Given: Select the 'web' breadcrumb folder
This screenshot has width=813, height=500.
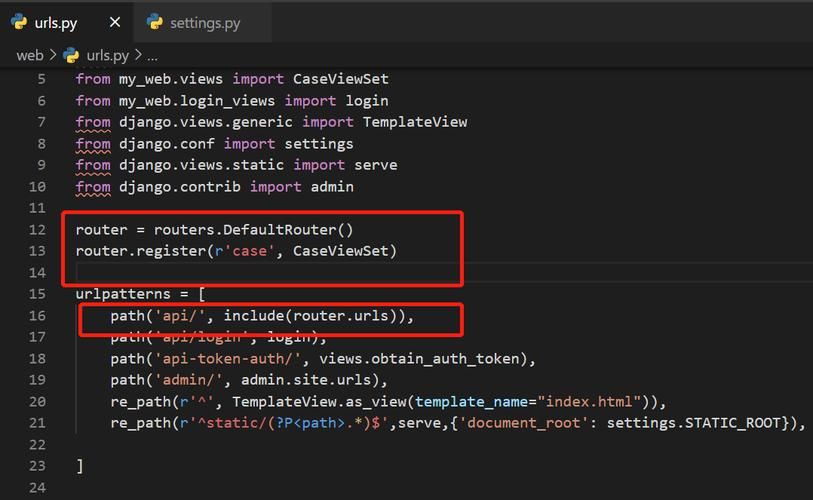Looking at the screenshot, I should pyautogui.click(x=30, y=55).
